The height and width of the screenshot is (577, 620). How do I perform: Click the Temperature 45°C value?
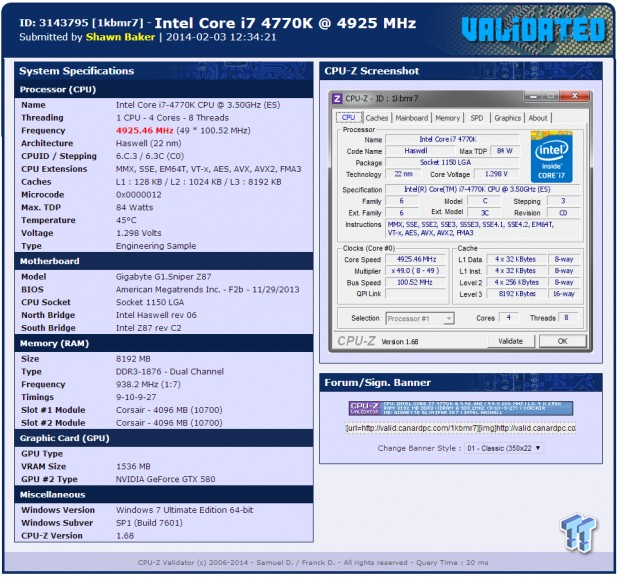pos(126,220)
